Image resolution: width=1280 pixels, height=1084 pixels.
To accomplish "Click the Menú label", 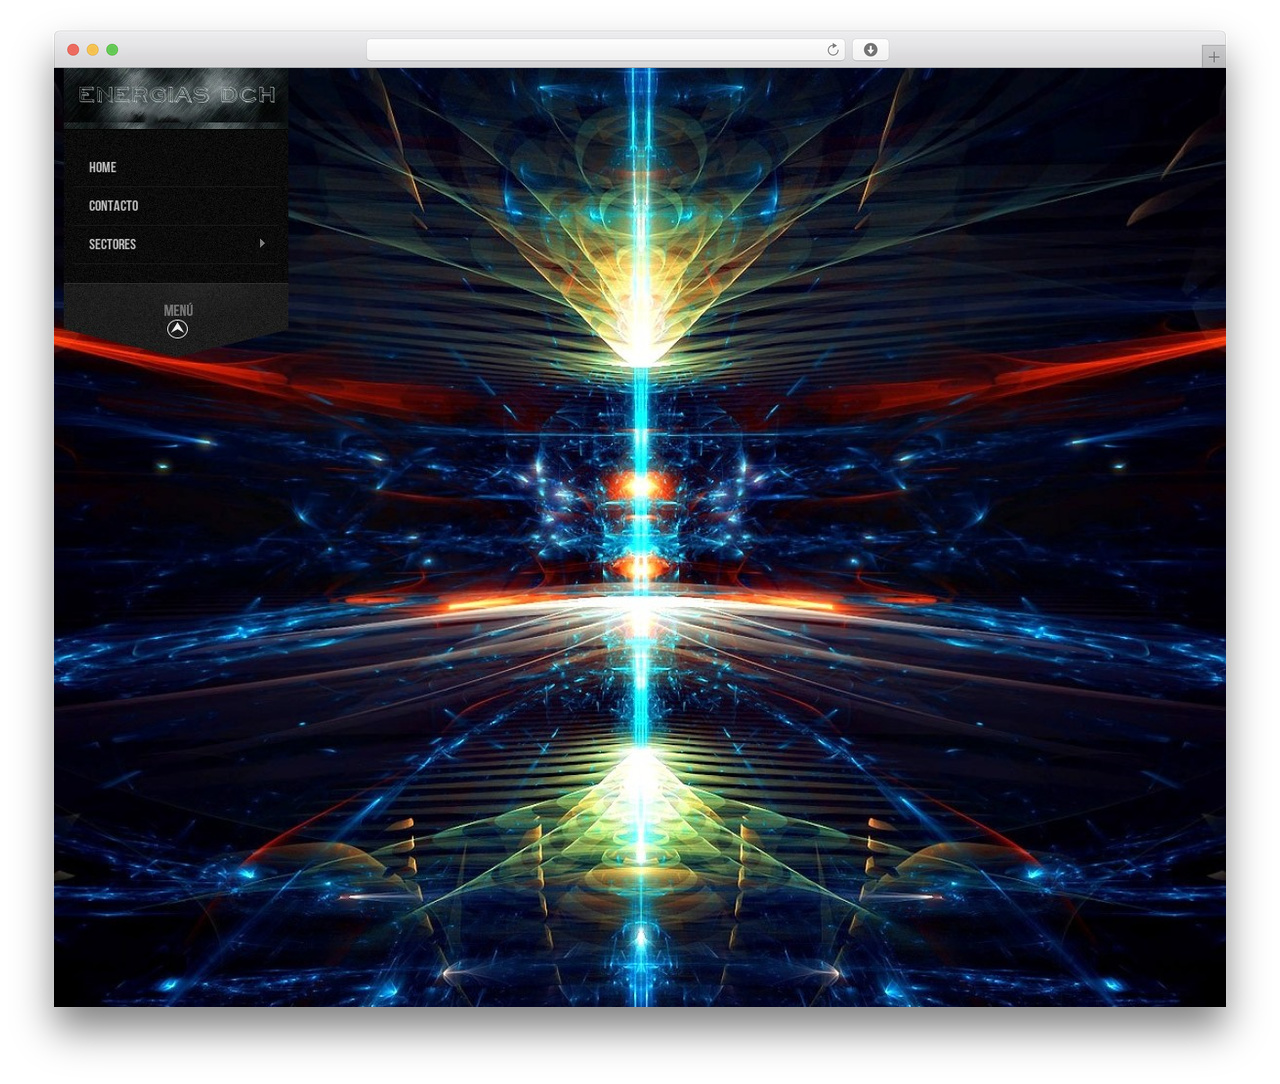I will point(178,310).
